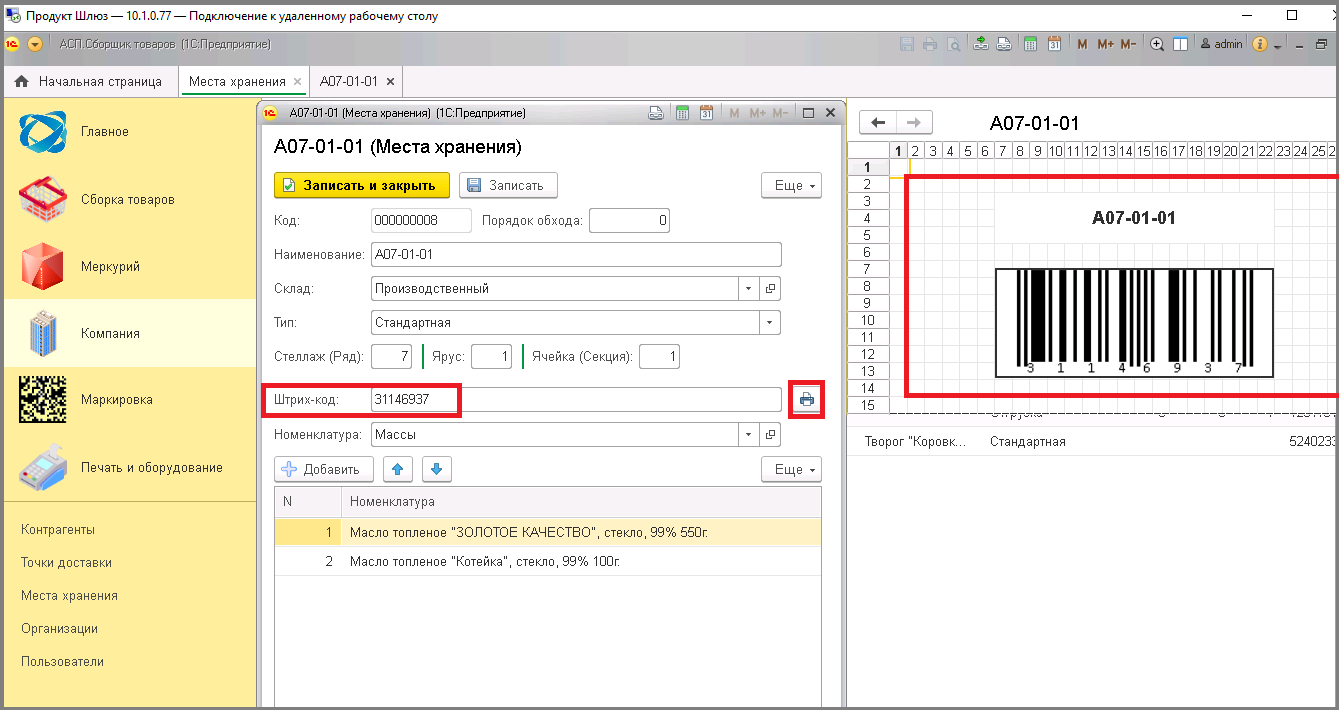The image size is (1339, 710).
Task: Move row down with arrow button
Action: [438, 469]
